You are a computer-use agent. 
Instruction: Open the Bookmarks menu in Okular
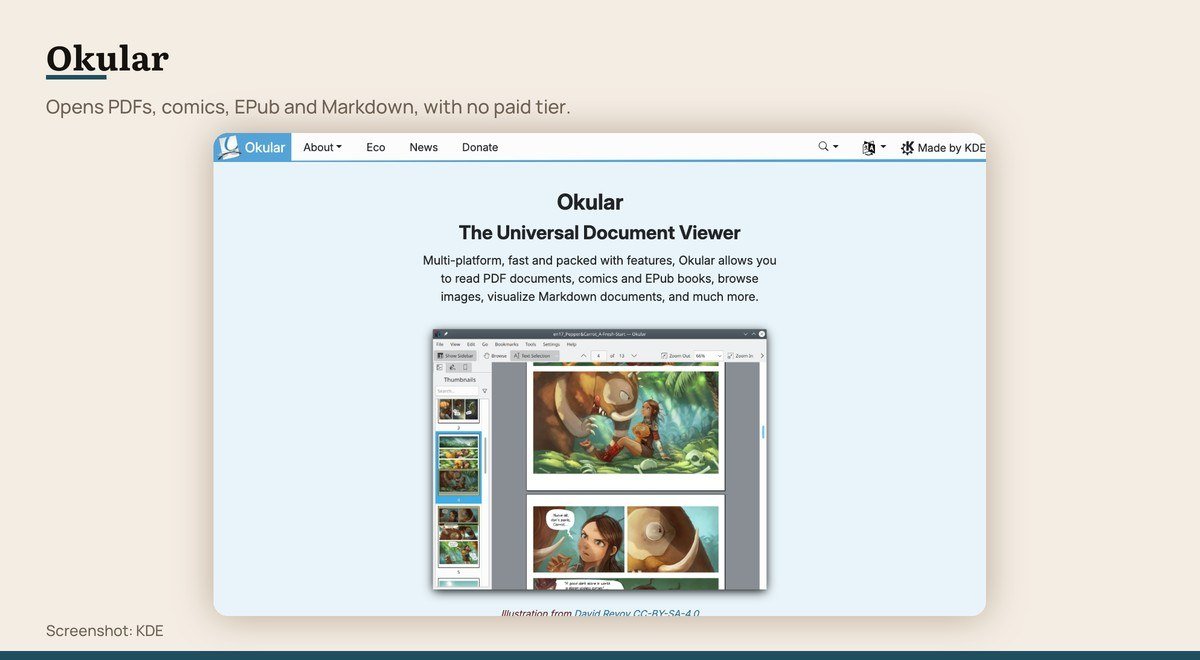click(506, 344)
